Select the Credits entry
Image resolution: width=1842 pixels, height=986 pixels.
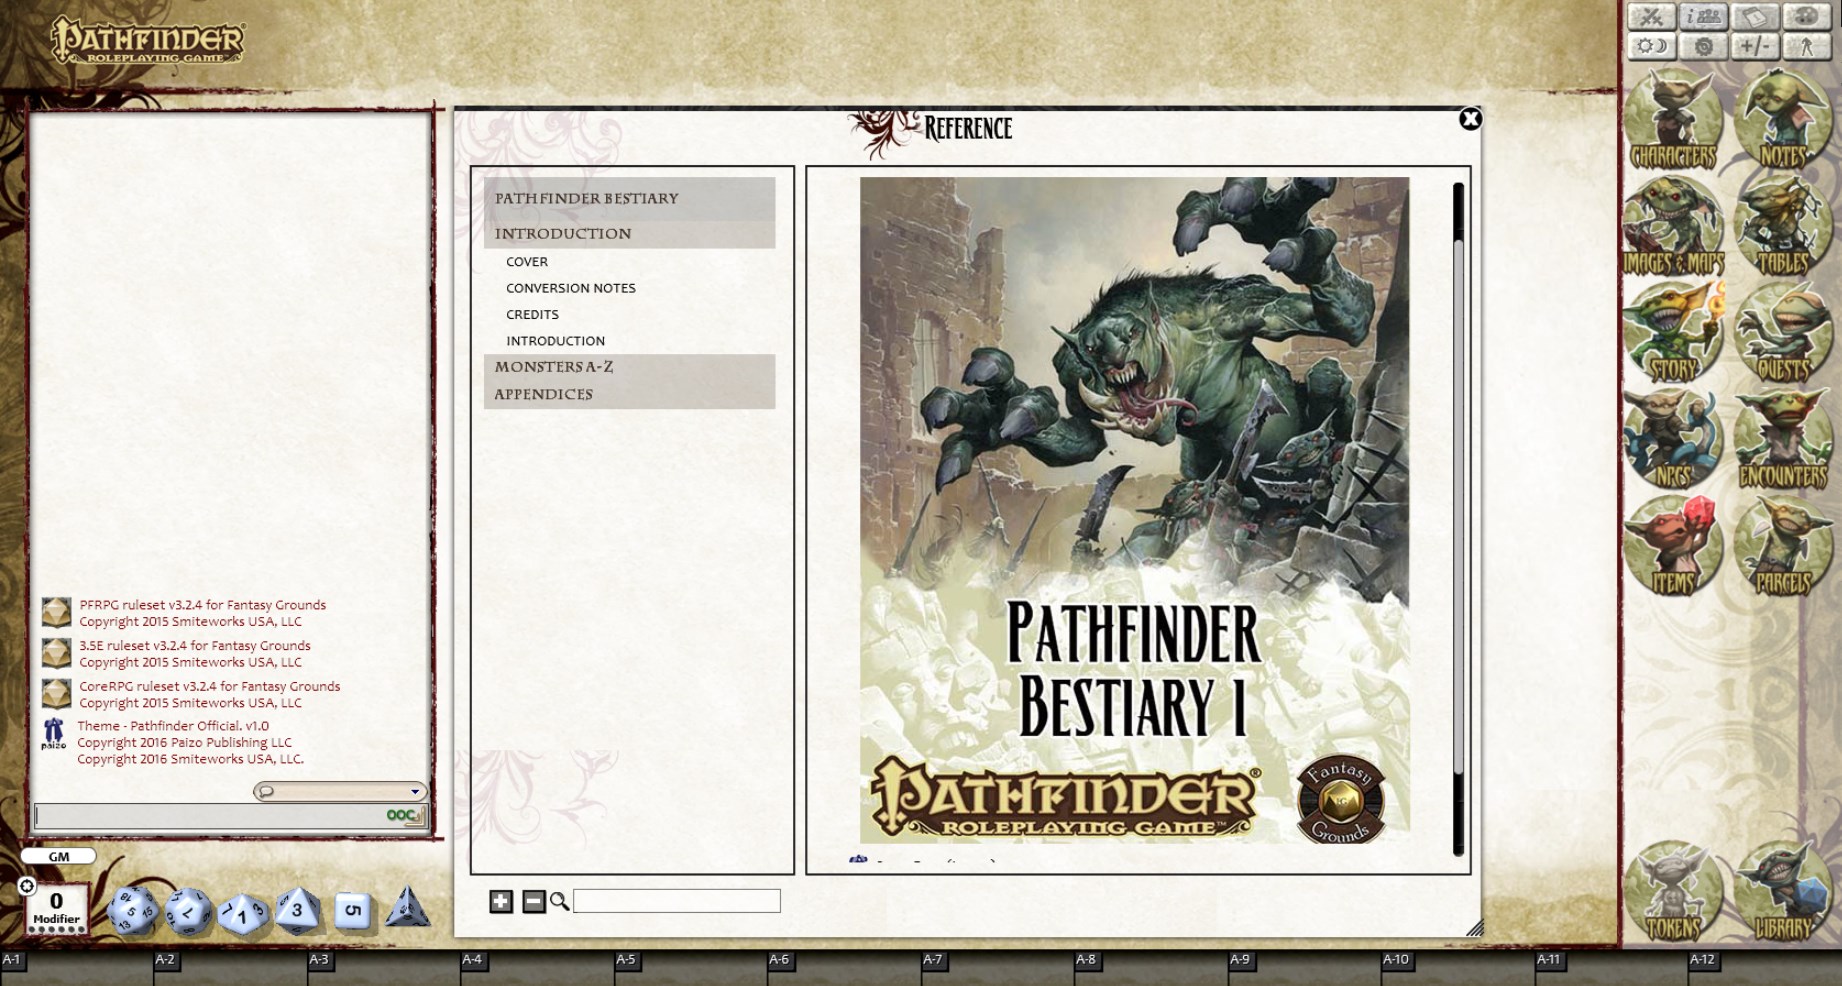pyautogui.click(x=532, y=314)
